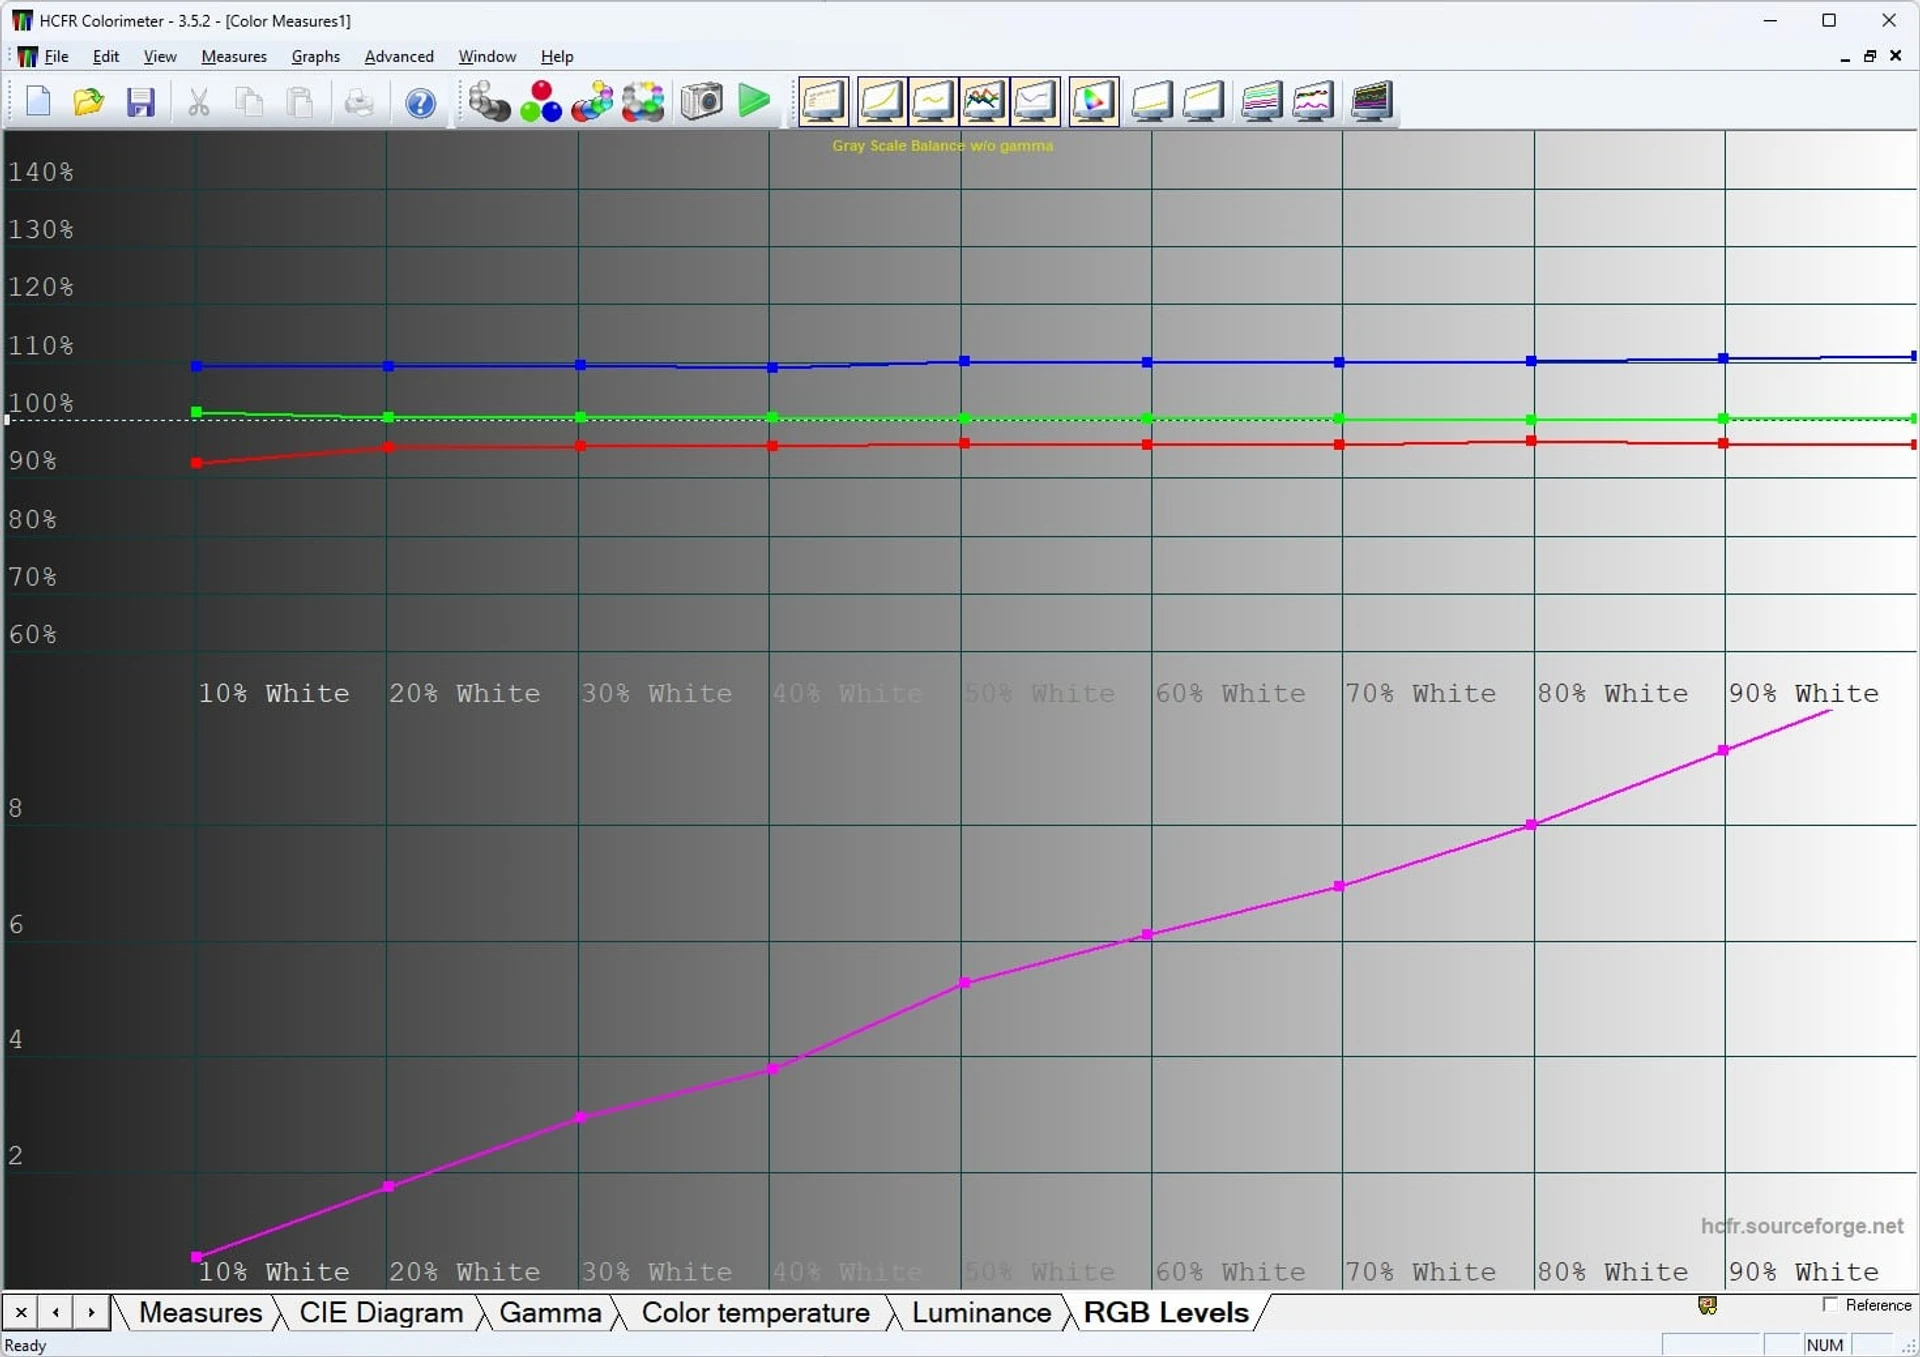This screenshot has height=1357, width=1920.
Task: Switch to the Luminance tab
Action: 981,1312
